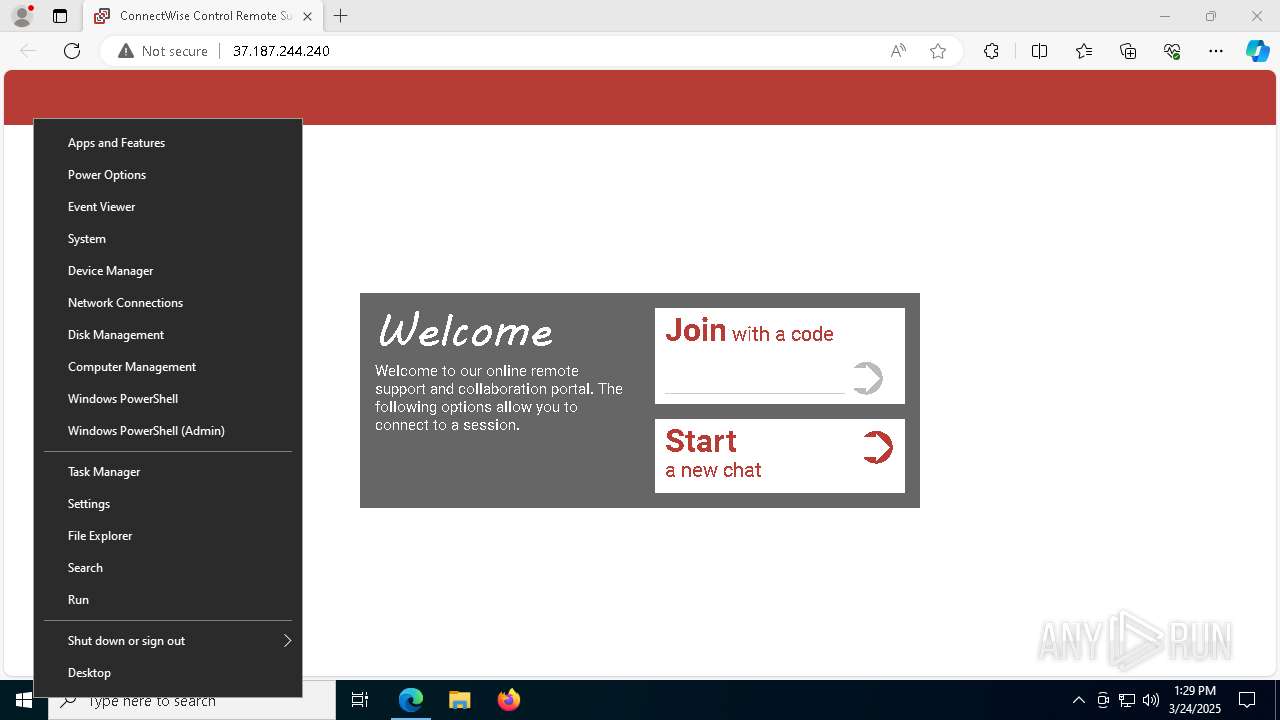The height and width of the screenshot is (720, 1280).
Task: Open the Favorites list icon
Action: (x=1084, y=51)
